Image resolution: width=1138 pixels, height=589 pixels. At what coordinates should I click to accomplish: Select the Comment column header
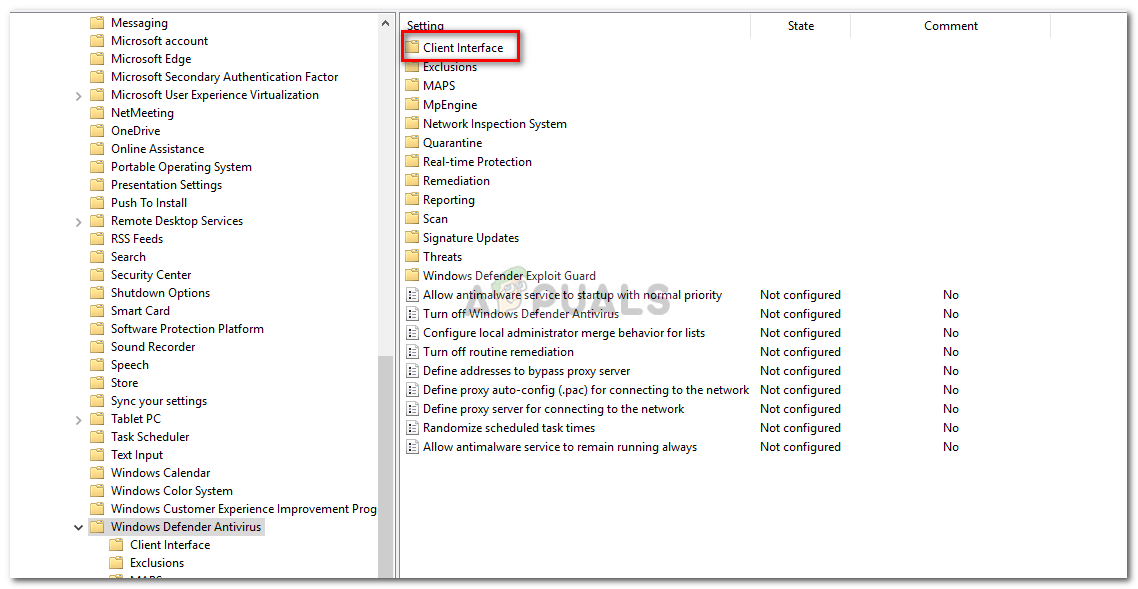[950, 25]
